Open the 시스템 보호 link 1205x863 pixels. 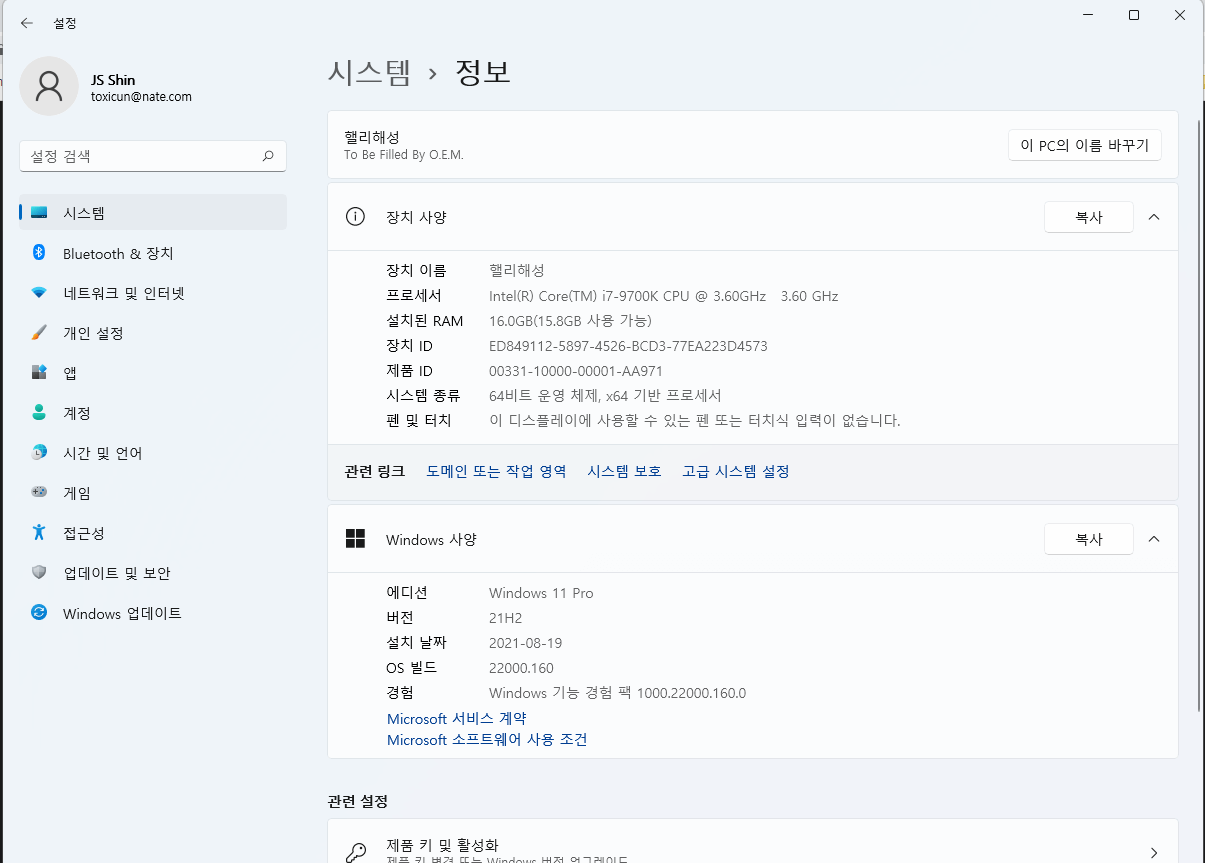(624, 471)
